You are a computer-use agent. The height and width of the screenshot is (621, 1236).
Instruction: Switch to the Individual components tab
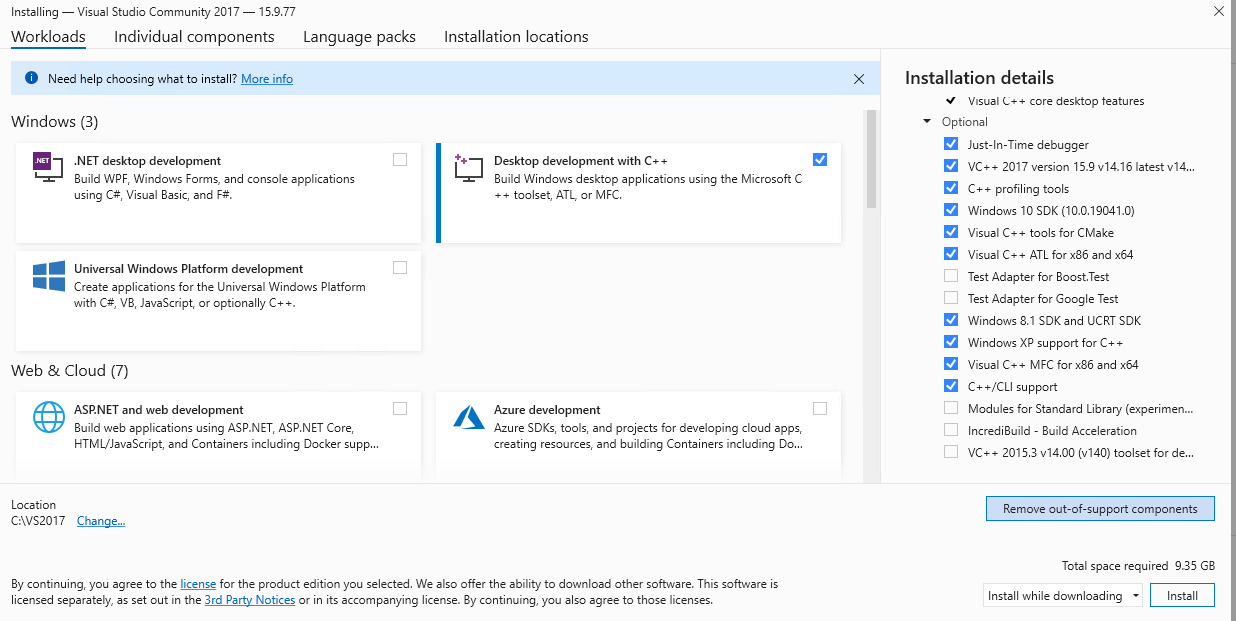click(x=194, y=36)
